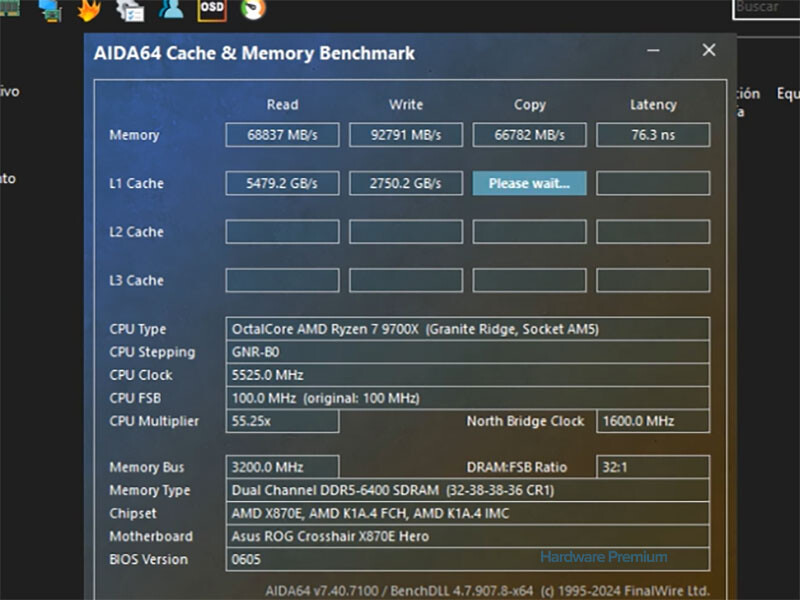The width and height of the screenshot is (800, 600).
Task: Click the empty L3 Cache Copy cell
Action: coord(530,280)
